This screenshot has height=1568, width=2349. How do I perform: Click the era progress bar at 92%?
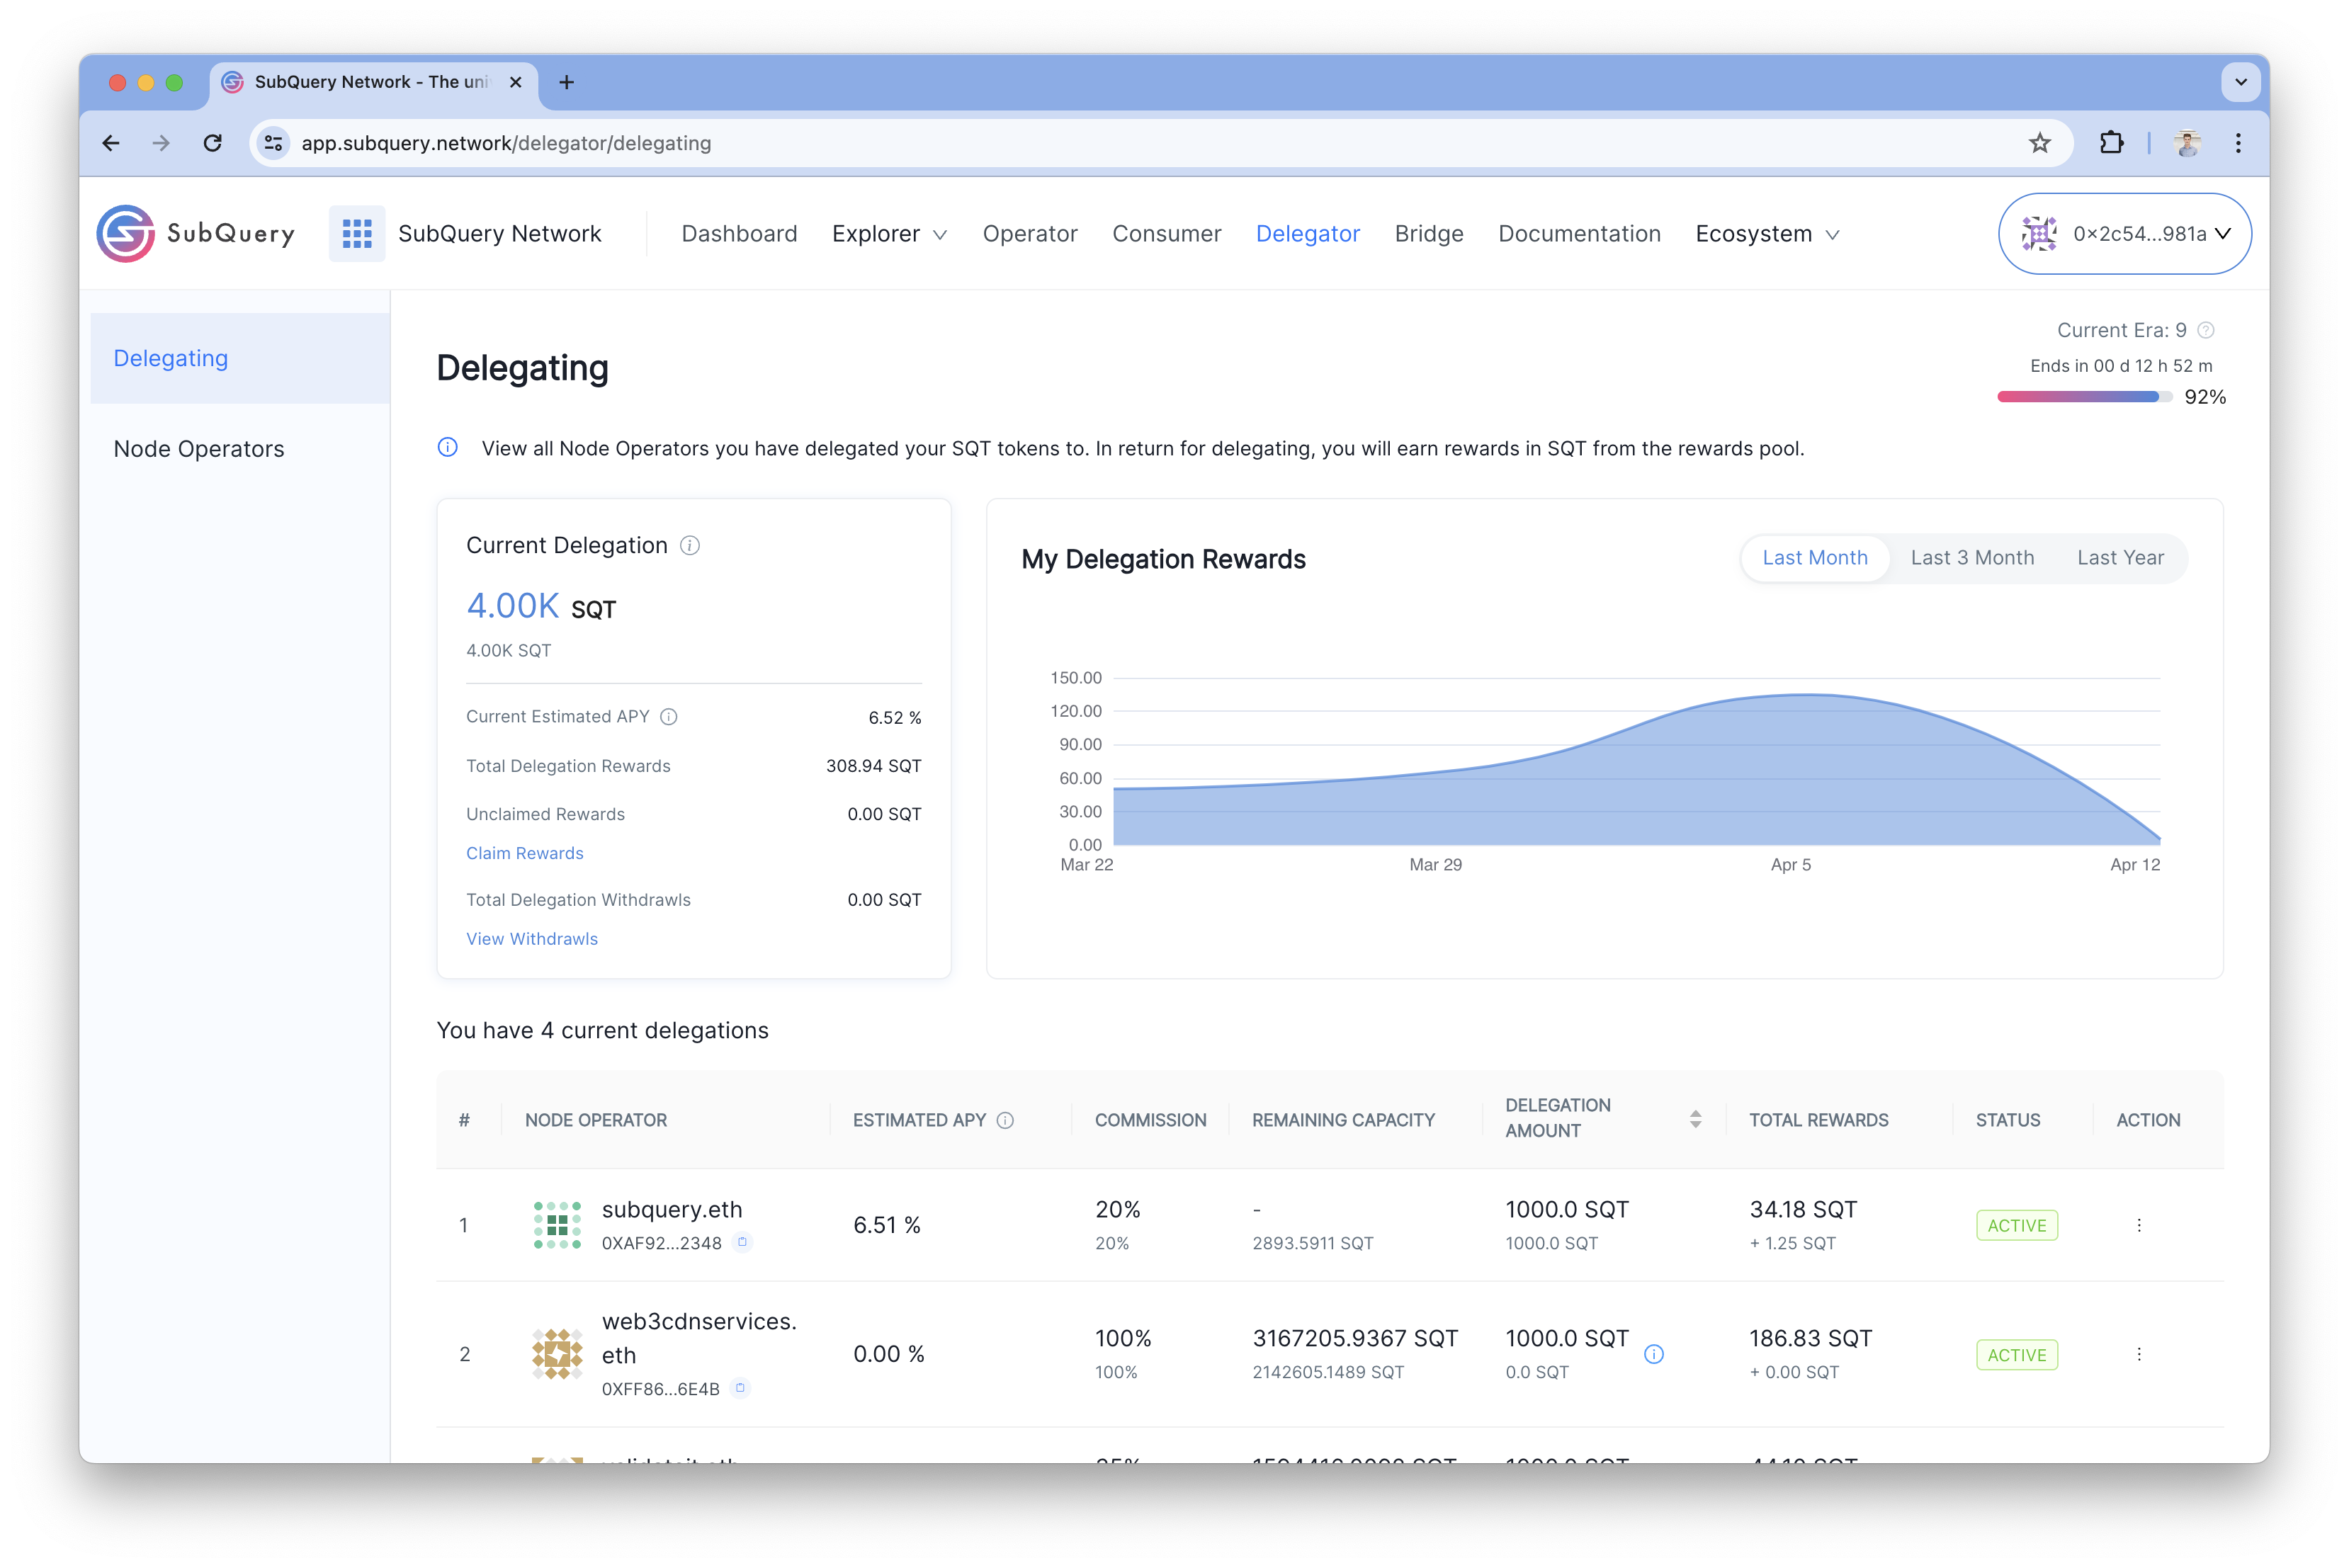[2084, 397]
